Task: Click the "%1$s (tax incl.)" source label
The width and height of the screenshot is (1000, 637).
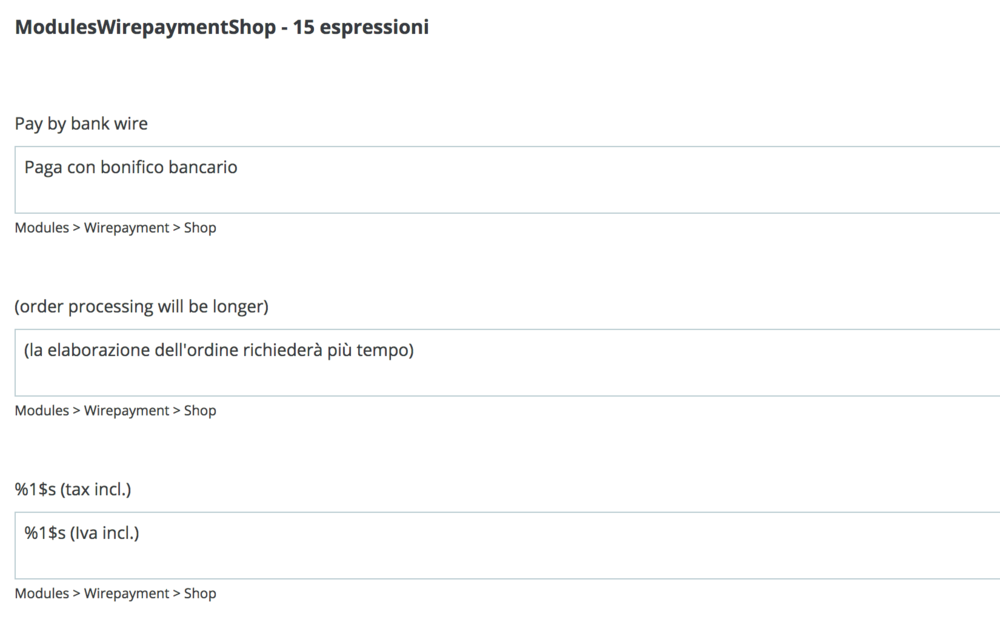Action: (x=73, y=489)
